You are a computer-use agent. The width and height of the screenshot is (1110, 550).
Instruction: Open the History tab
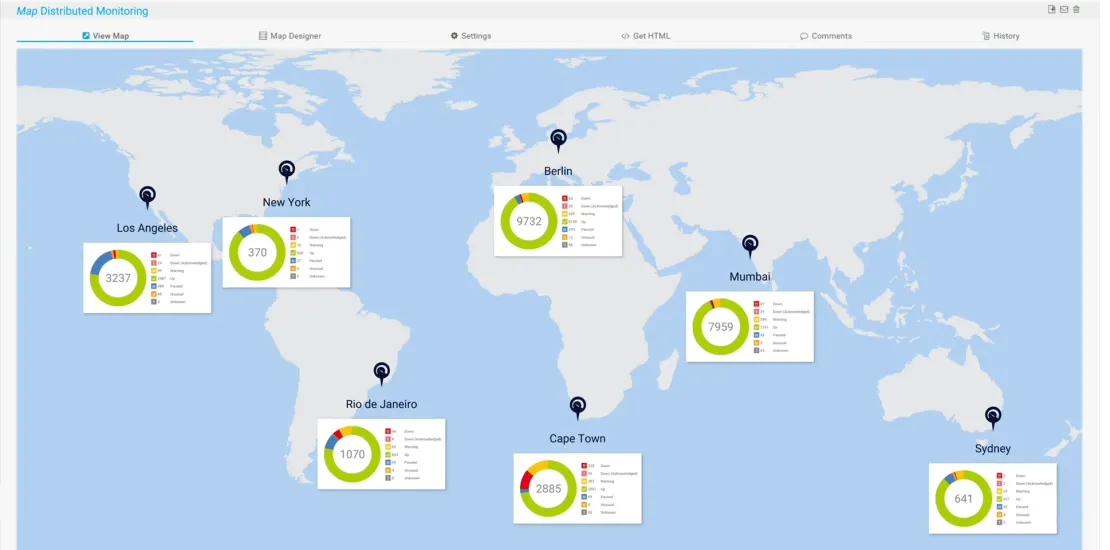point(1001,36)
